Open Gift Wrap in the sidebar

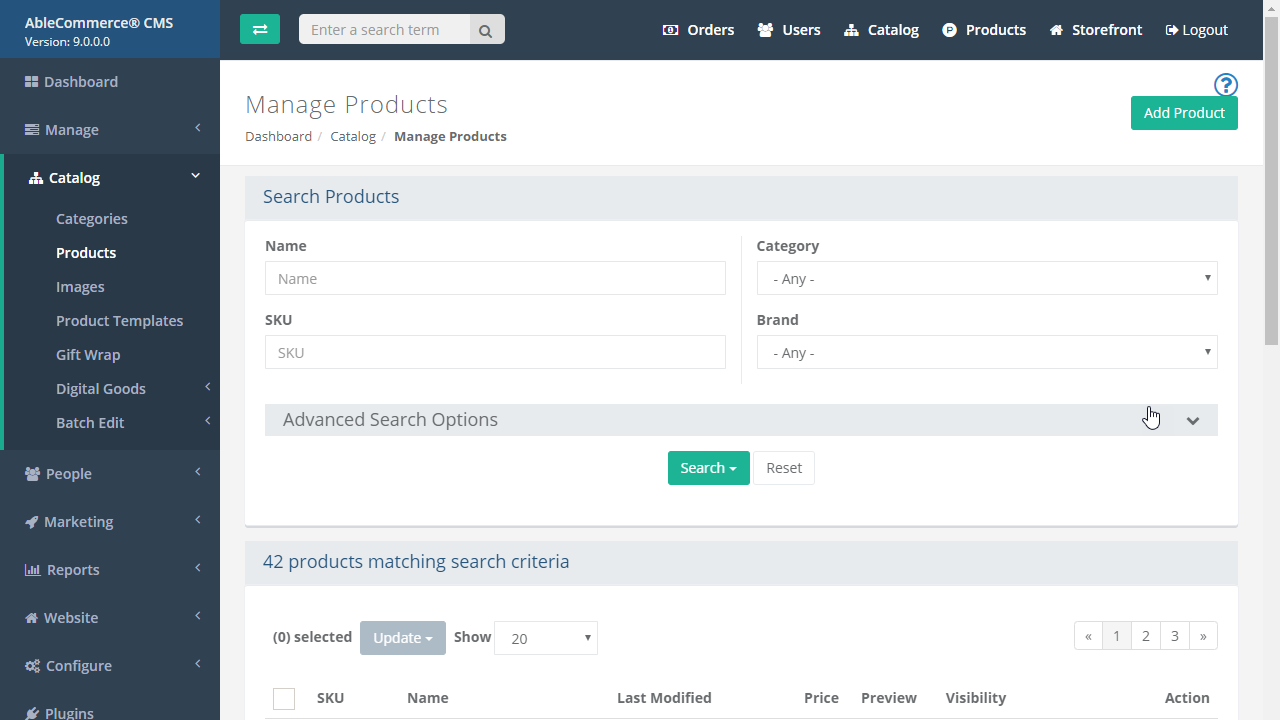click(88, 355)
